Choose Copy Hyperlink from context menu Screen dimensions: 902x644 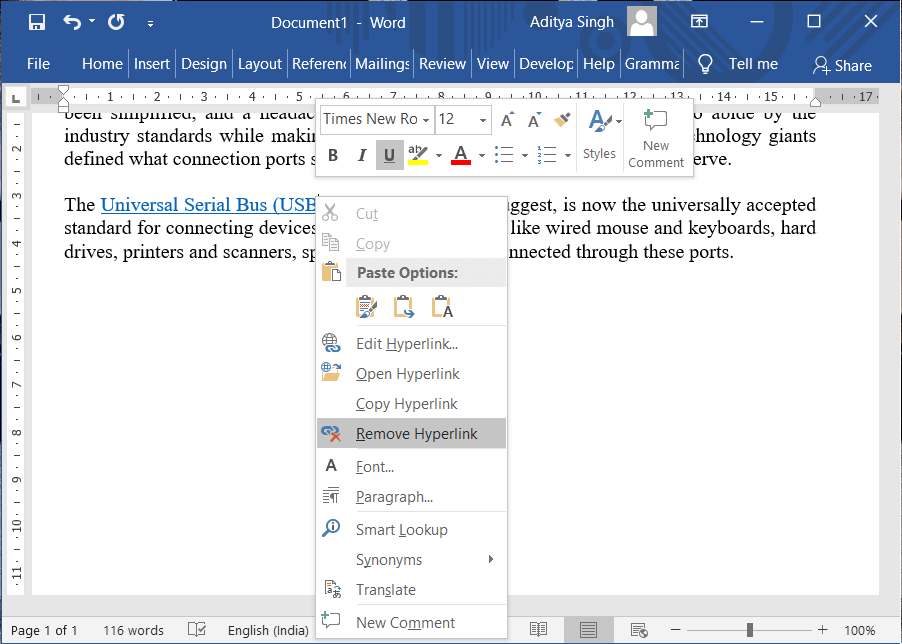[411, 404]
